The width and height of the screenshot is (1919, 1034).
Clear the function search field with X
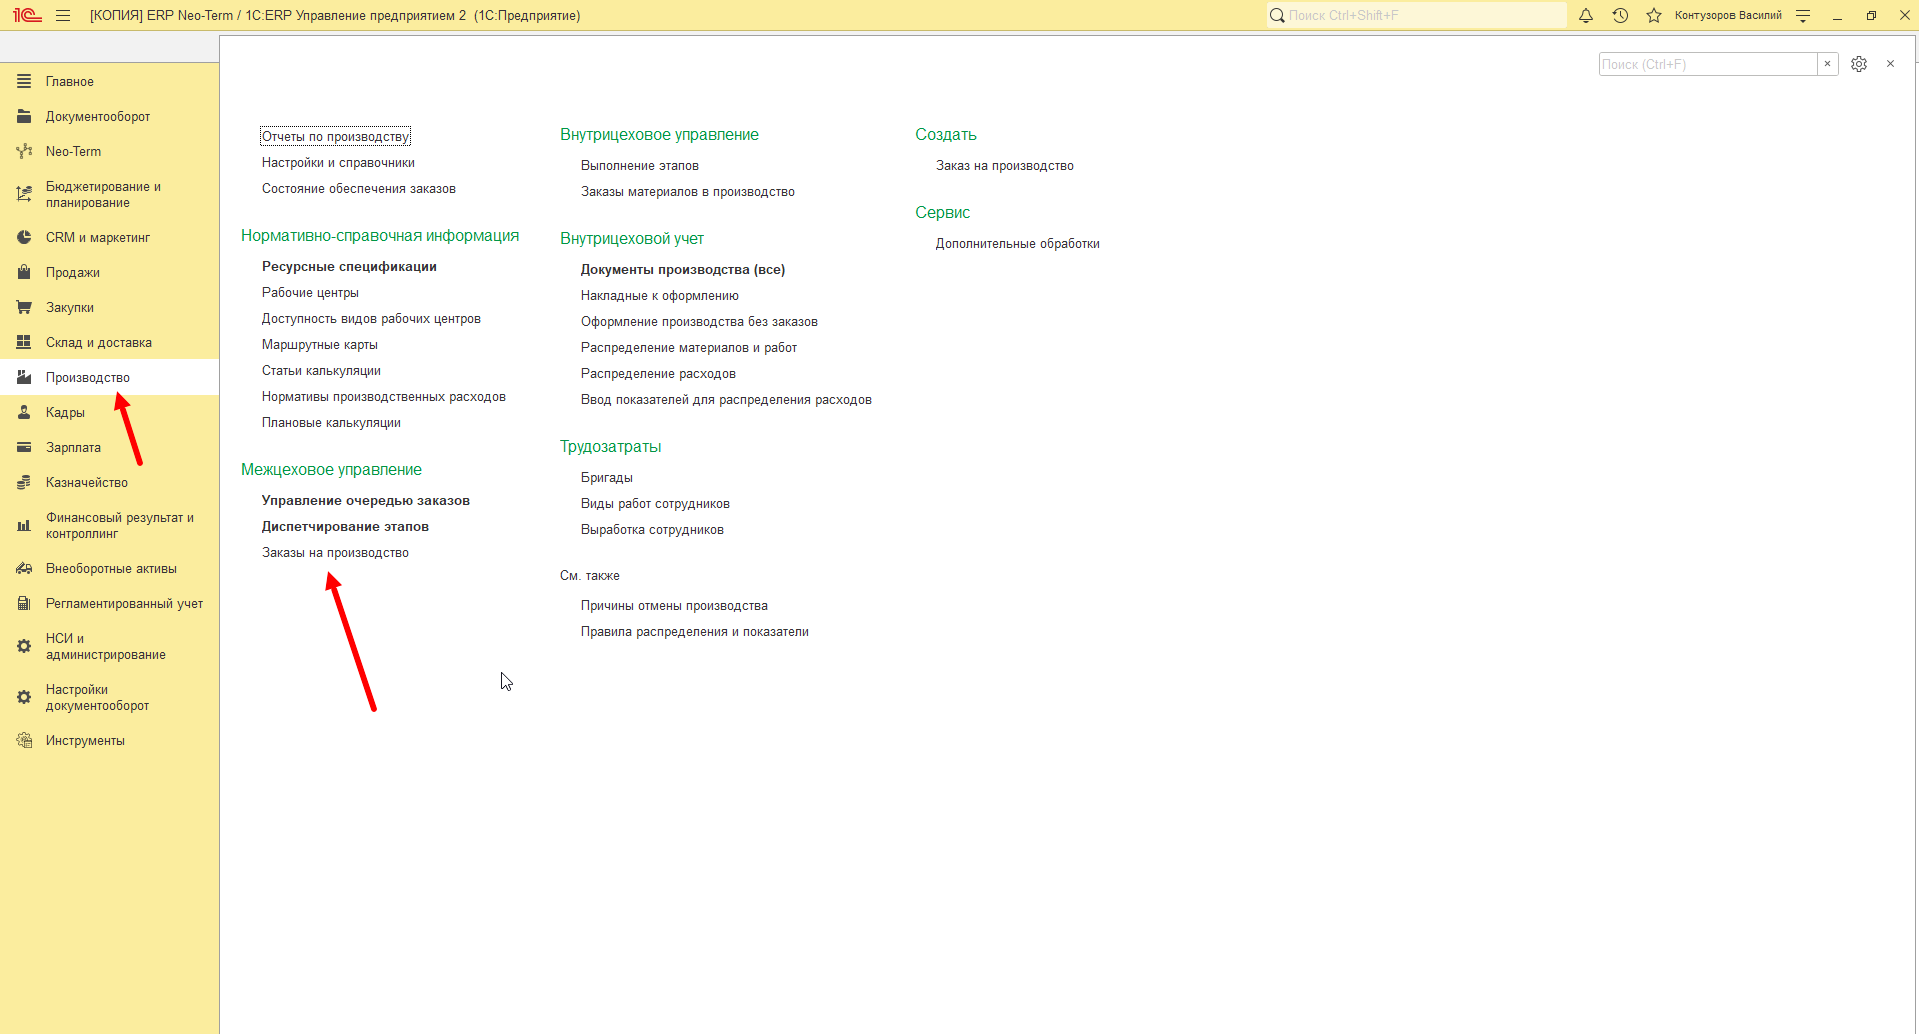click(1828, 64)
